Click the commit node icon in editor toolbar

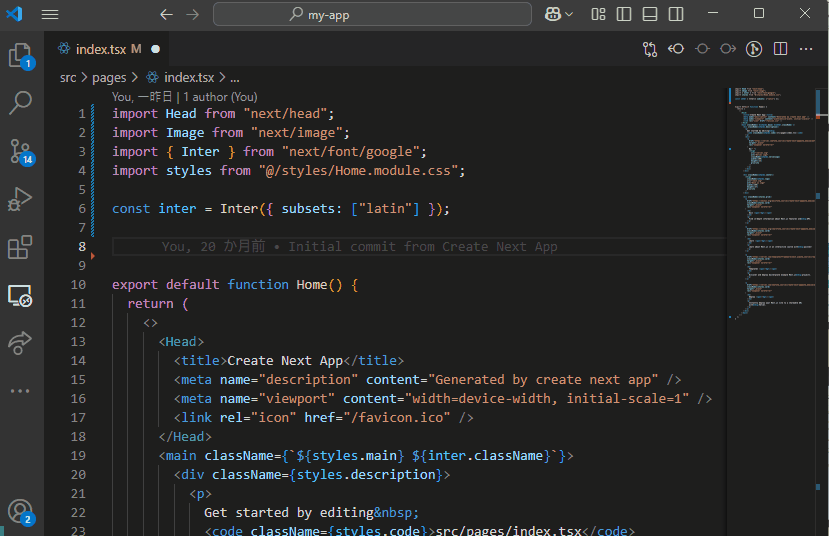pos(702,49)
